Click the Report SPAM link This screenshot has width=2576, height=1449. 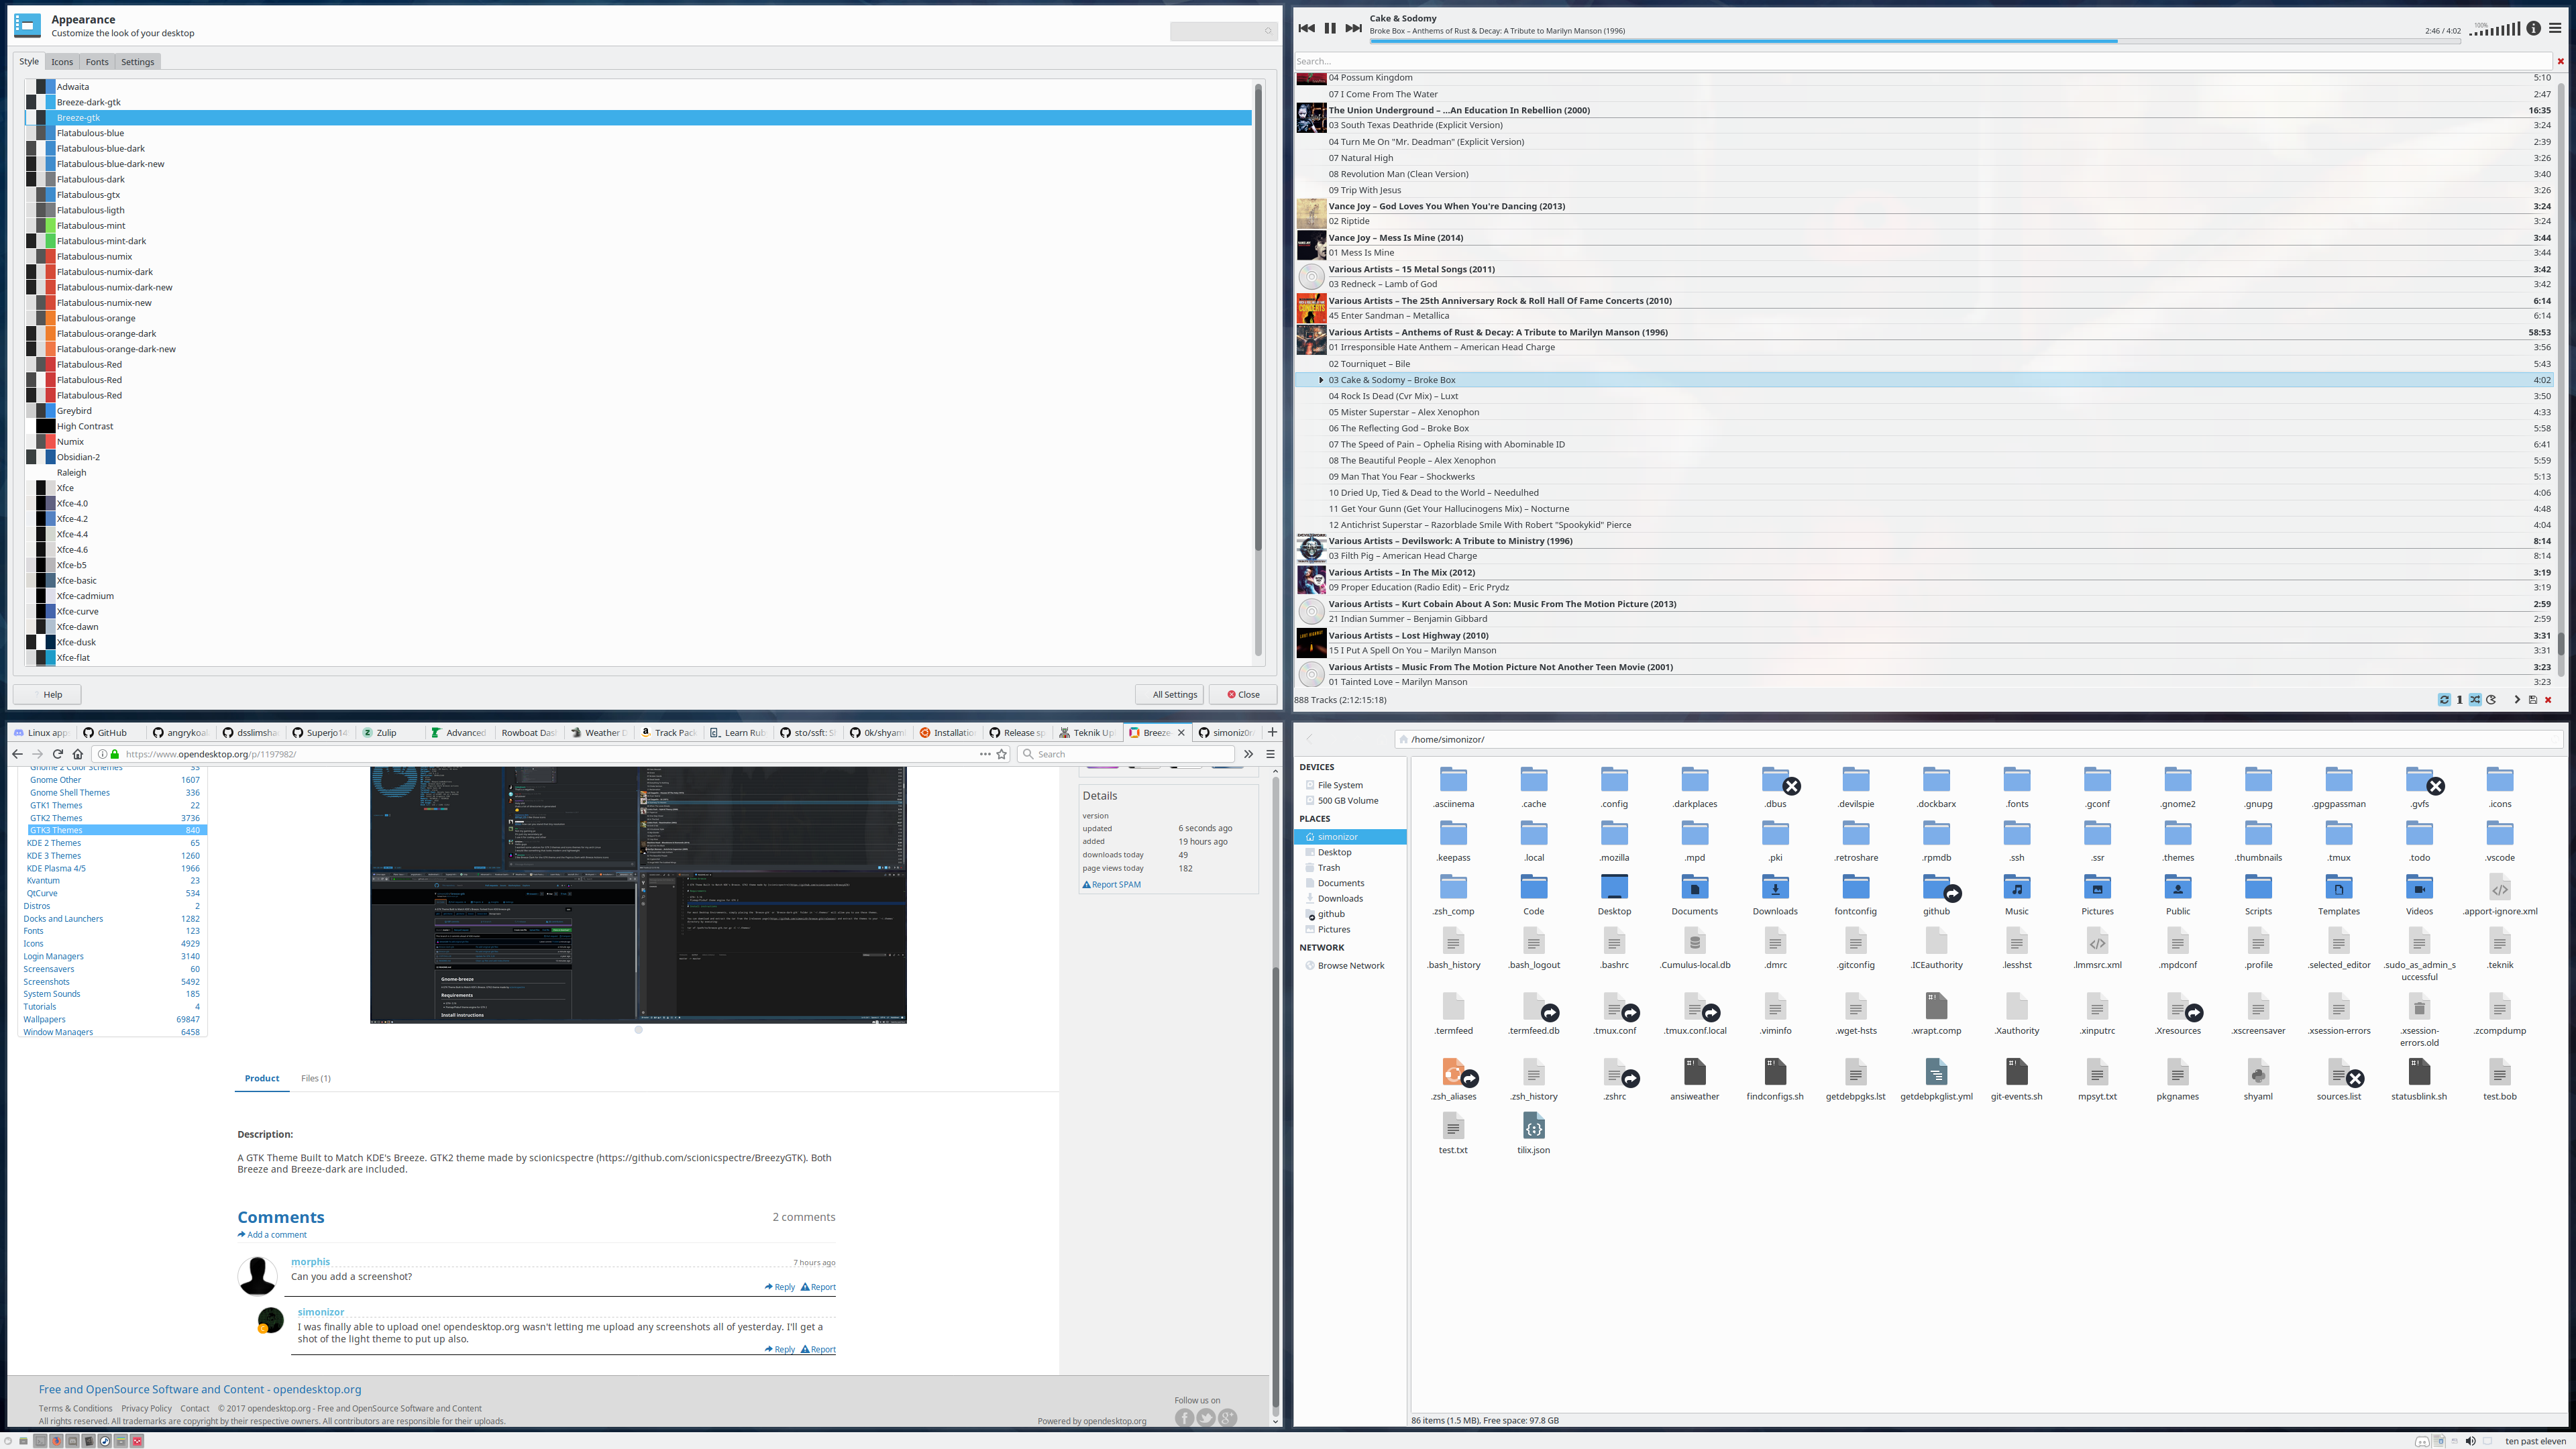click(1111, 884)
